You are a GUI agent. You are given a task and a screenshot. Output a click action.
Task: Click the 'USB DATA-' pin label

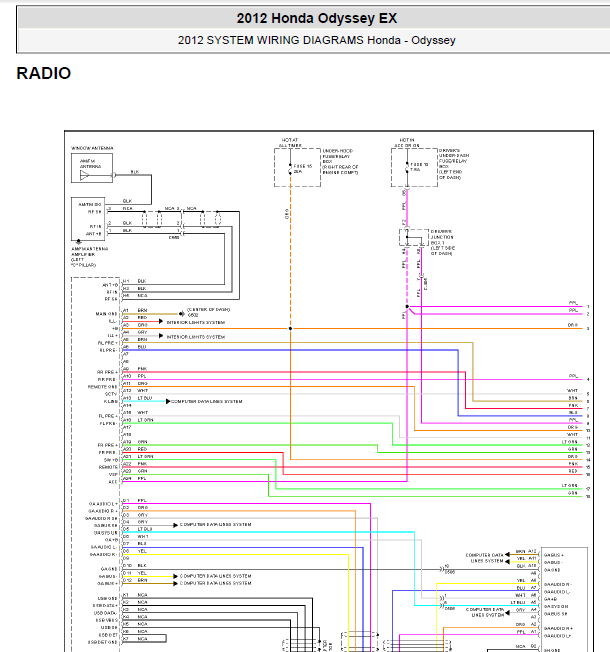tap(106, 613)
